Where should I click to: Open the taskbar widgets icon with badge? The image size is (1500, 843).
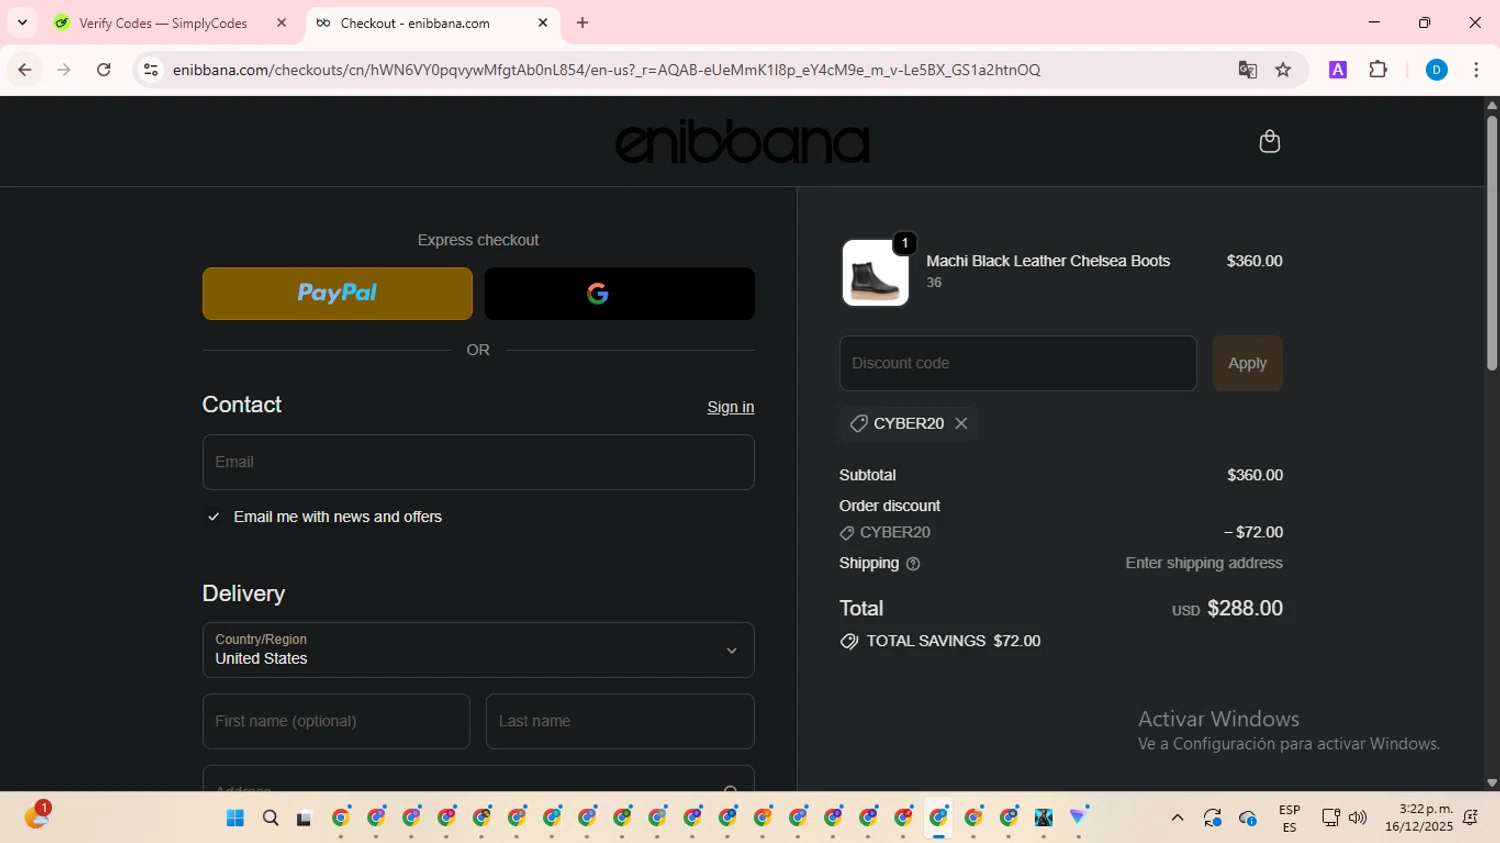[x=37, y=816]
